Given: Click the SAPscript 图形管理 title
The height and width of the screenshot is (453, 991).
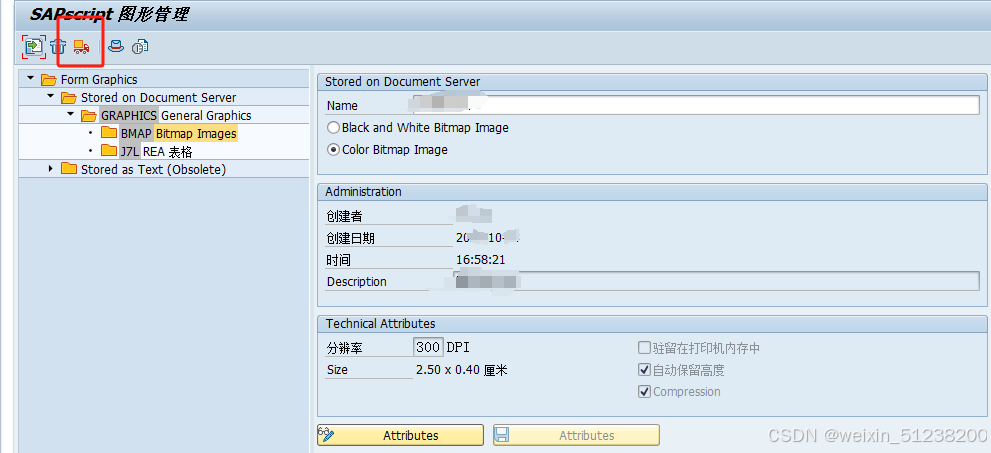Looking at the screenshot, I should pos(109,15).
